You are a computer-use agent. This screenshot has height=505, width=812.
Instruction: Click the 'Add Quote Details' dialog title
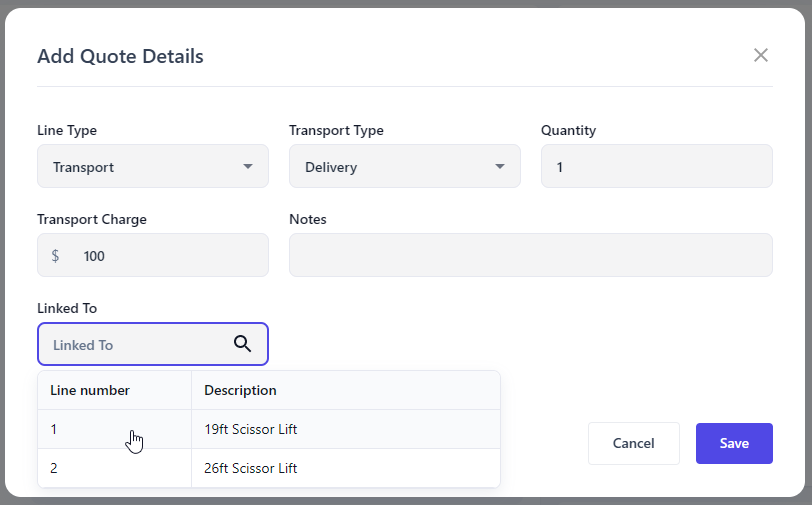pos(120,56)
